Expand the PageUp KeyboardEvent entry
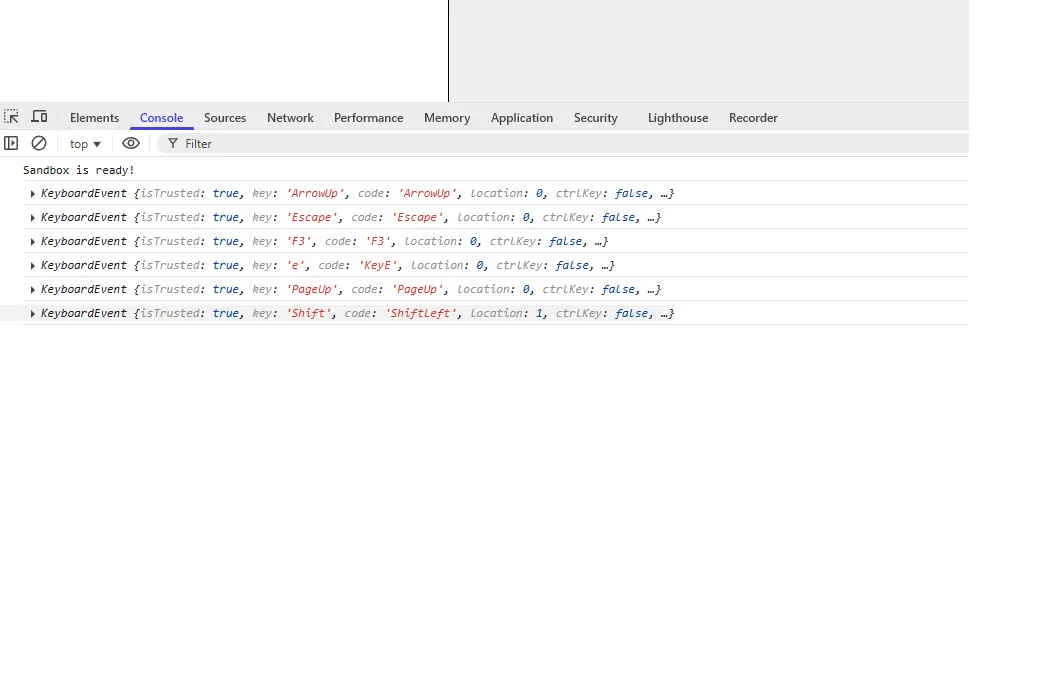 click(x=32, y=290)
